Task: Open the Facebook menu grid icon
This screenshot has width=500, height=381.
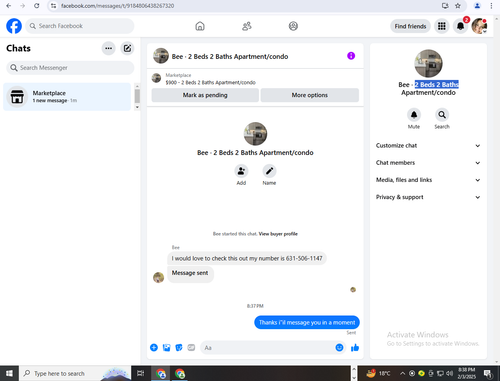Action: 442,26
